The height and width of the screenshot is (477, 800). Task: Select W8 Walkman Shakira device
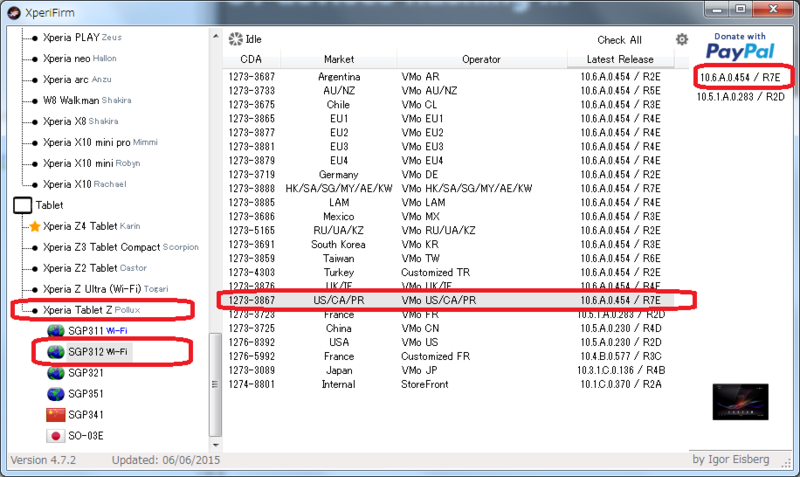coord(87,100)
